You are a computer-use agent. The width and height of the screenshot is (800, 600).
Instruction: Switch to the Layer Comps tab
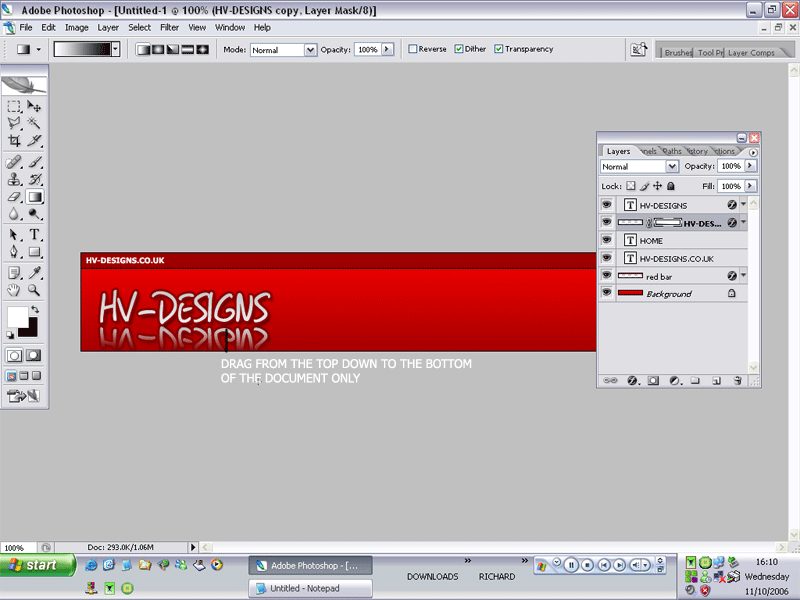(751, 53)
